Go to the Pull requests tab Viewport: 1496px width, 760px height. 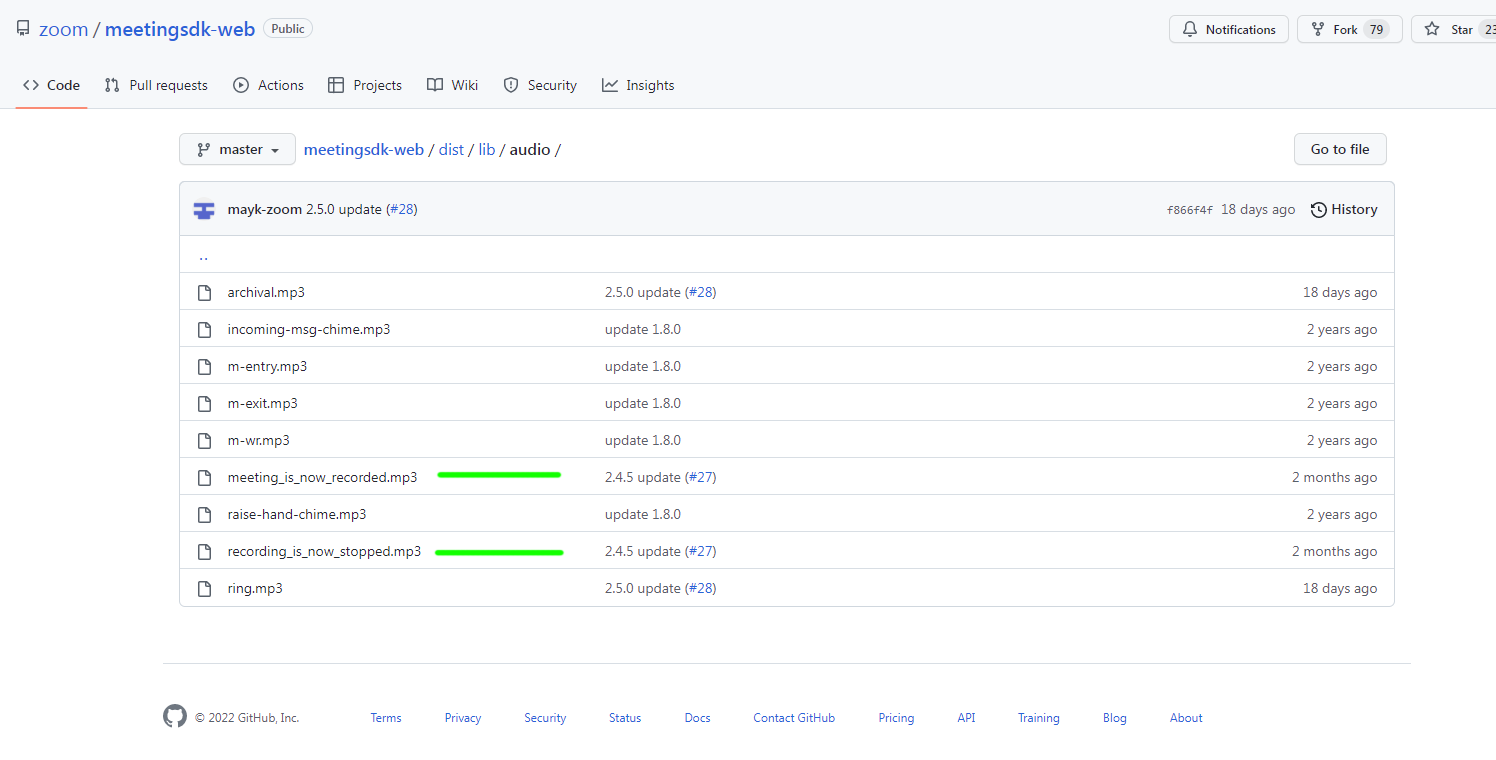point(156,85)
